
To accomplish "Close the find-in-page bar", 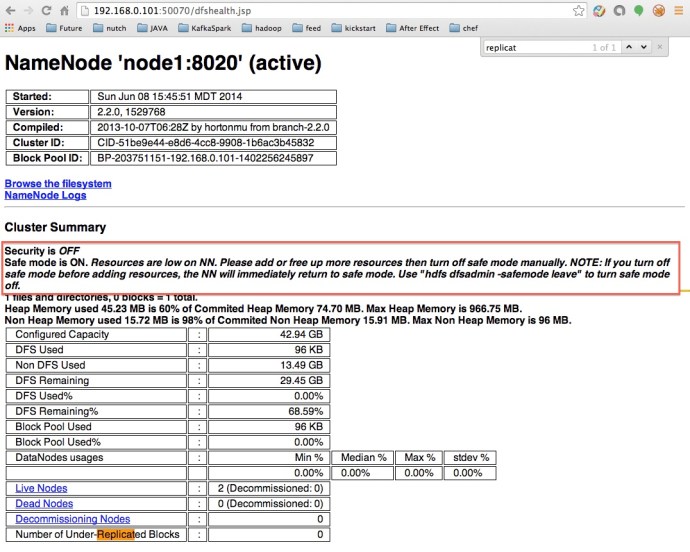I will click(660, 47).
